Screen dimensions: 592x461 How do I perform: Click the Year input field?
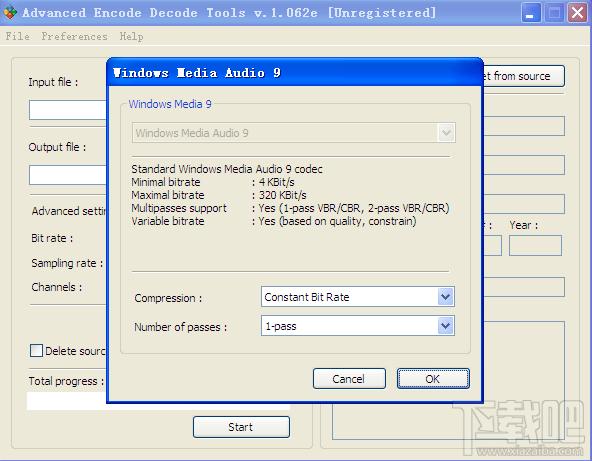pyautogui.click(x=535, y=246)
